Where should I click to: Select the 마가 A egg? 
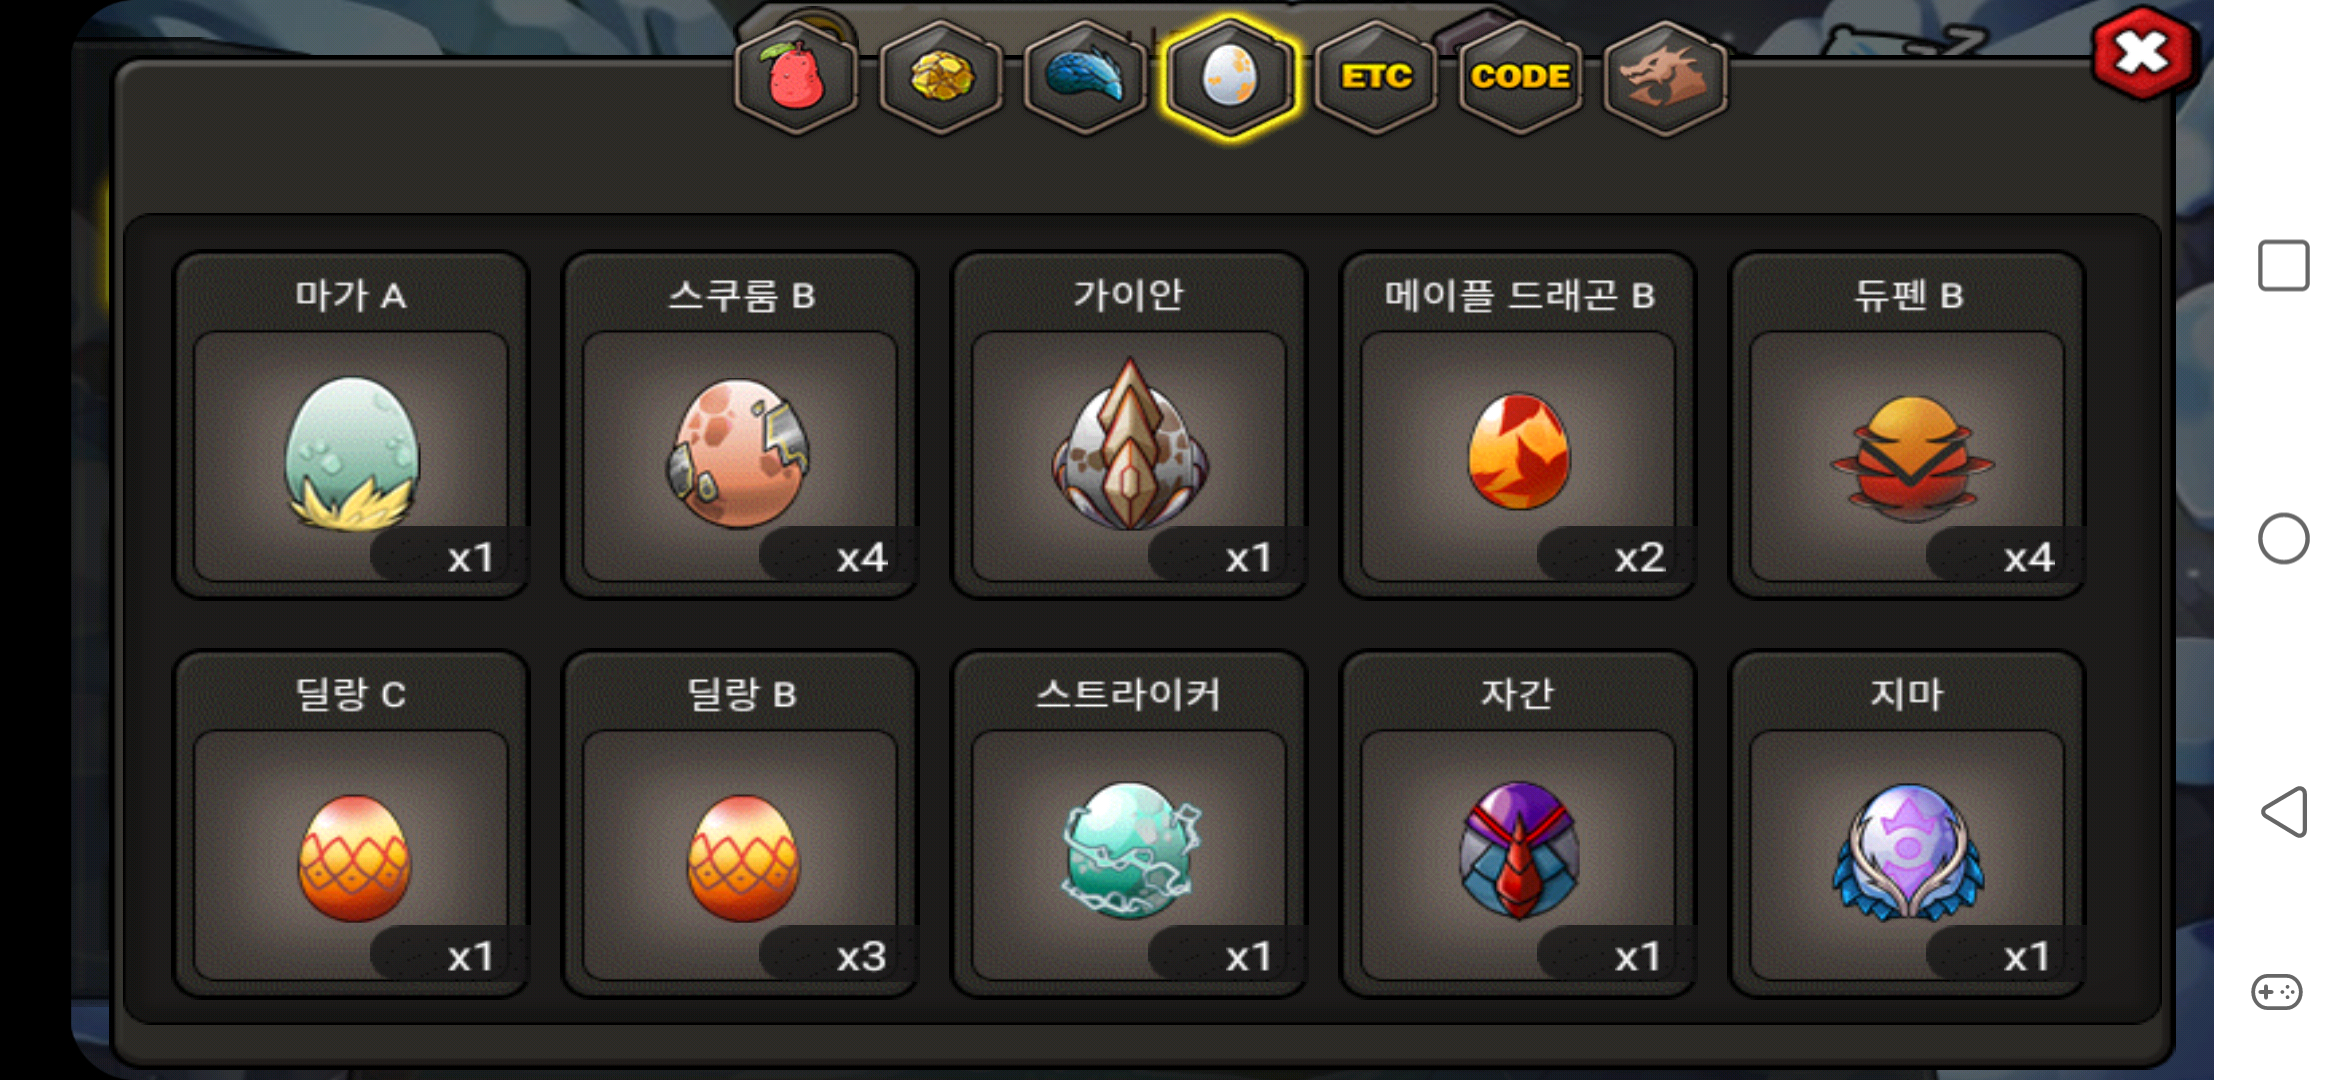[x=351, y=426]
